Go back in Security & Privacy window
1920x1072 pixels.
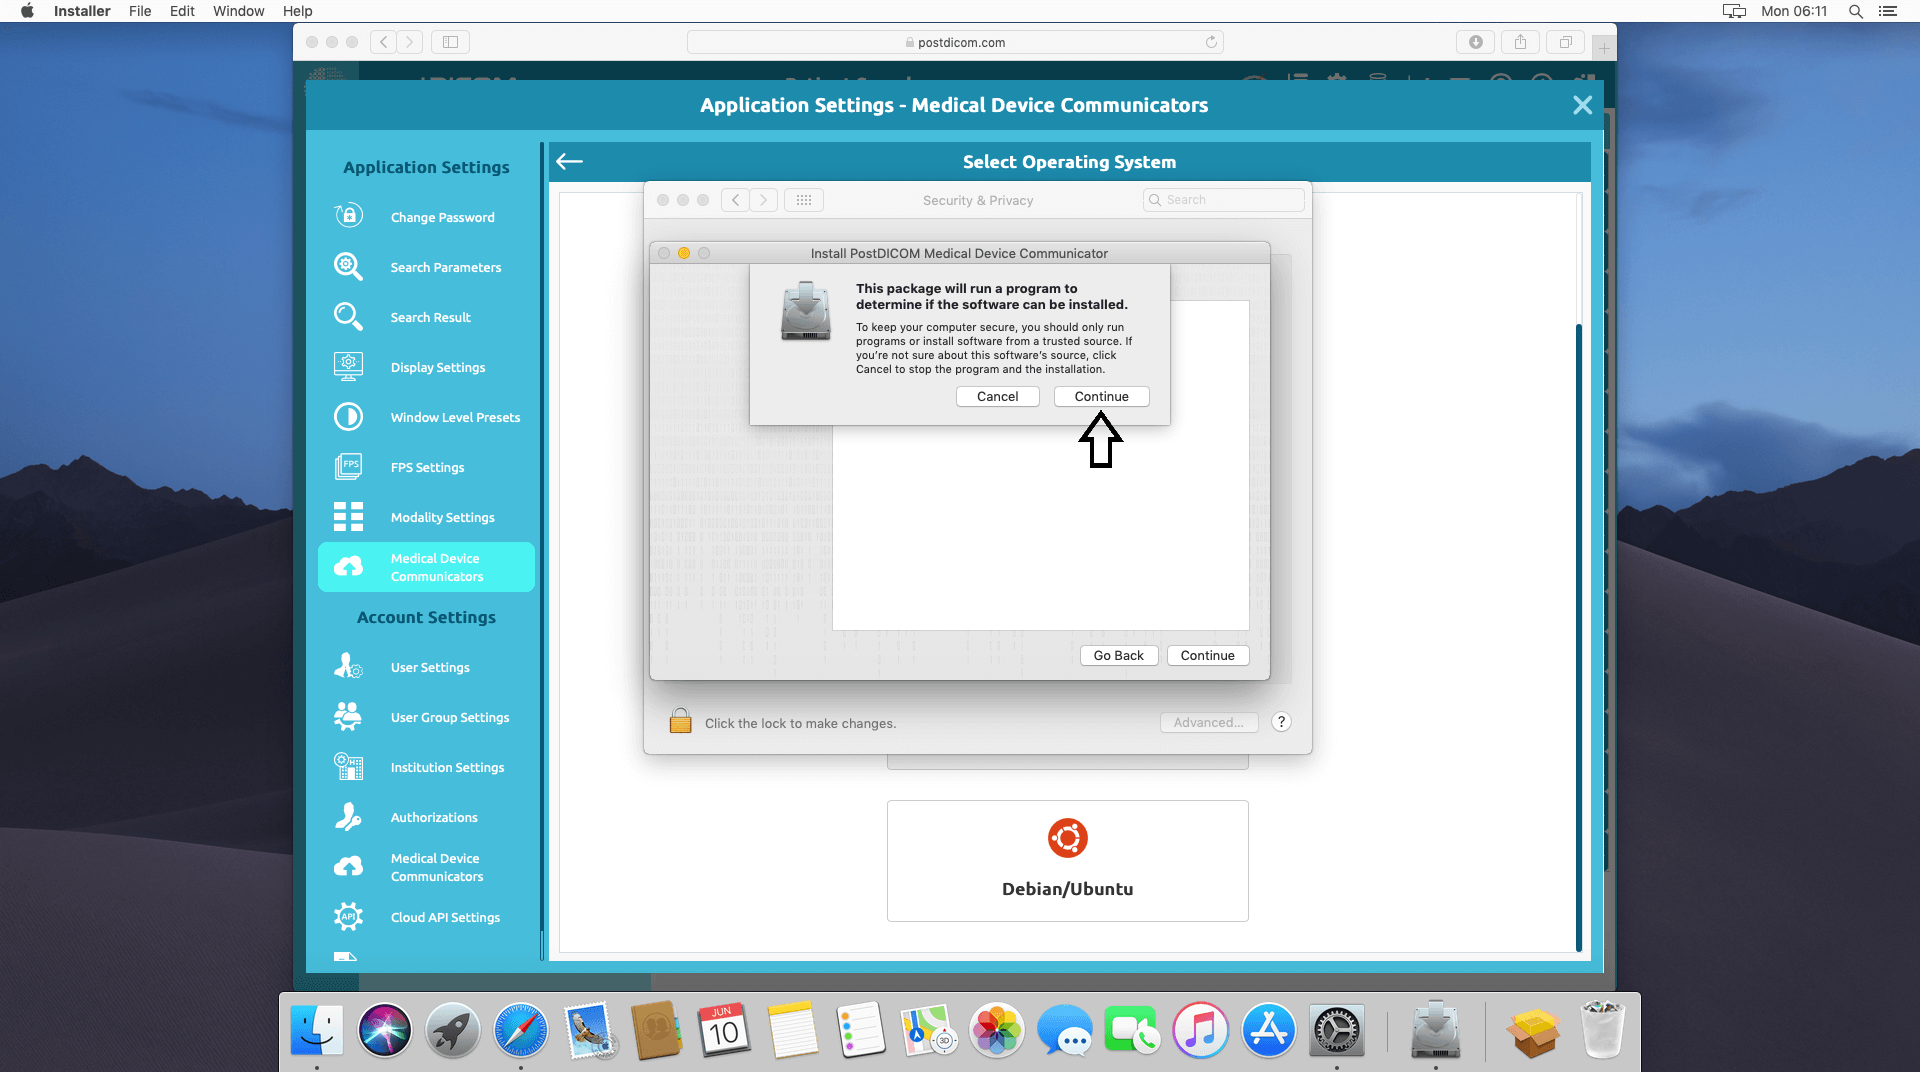point(736,200)
